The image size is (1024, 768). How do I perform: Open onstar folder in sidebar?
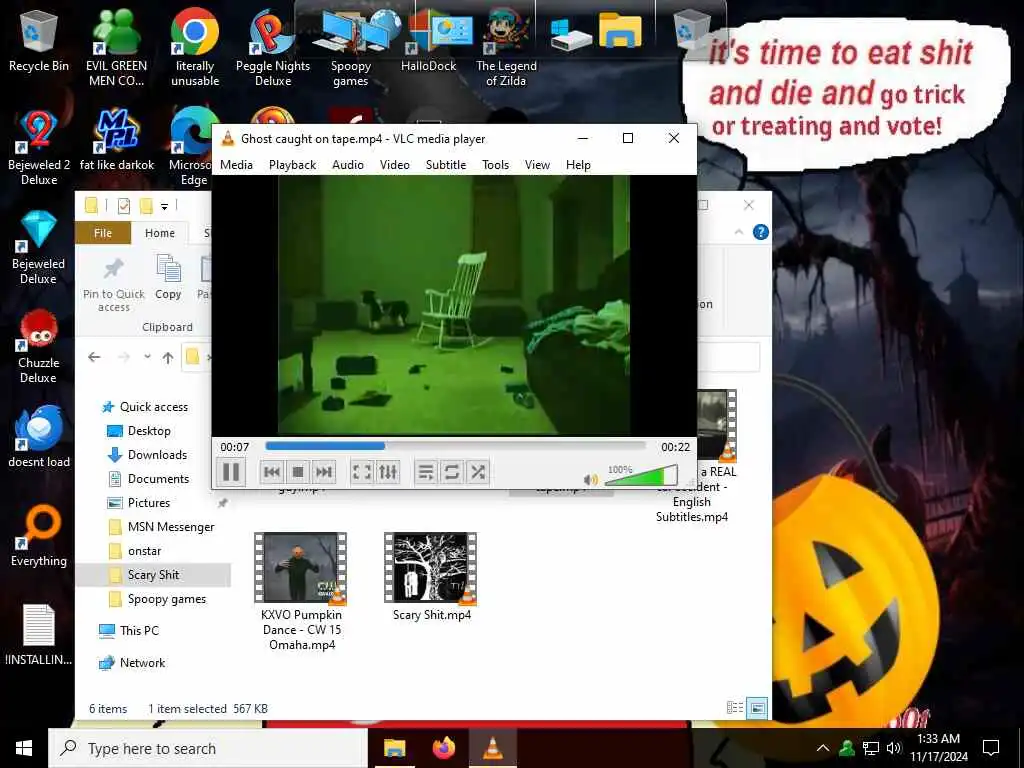pyautogui.click(x=144, y=551)
